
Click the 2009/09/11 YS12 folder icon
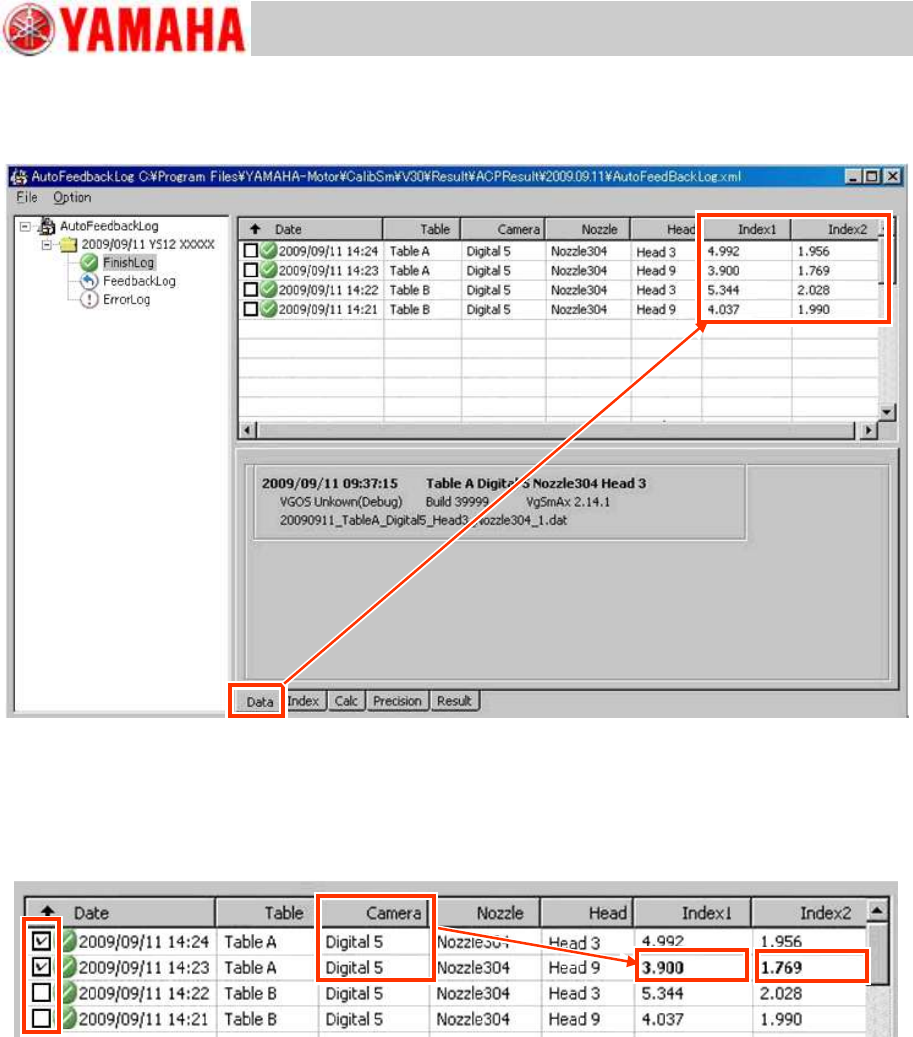click(69, 245)
